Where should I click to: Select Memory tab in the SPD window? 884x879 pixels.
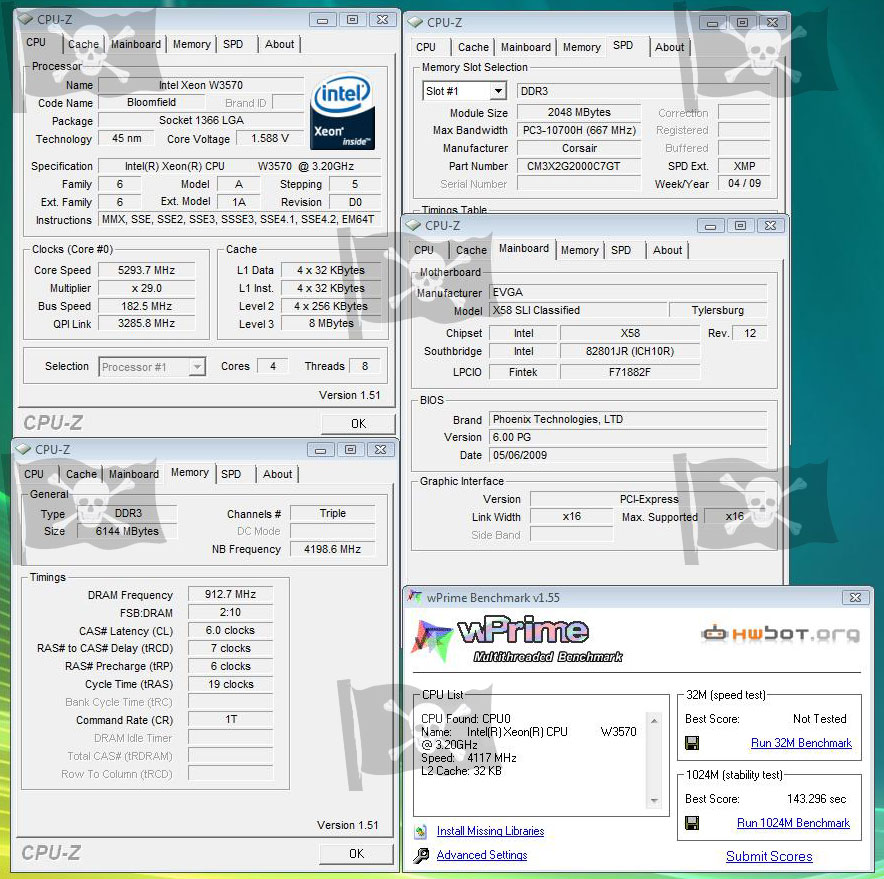point(582,47)
